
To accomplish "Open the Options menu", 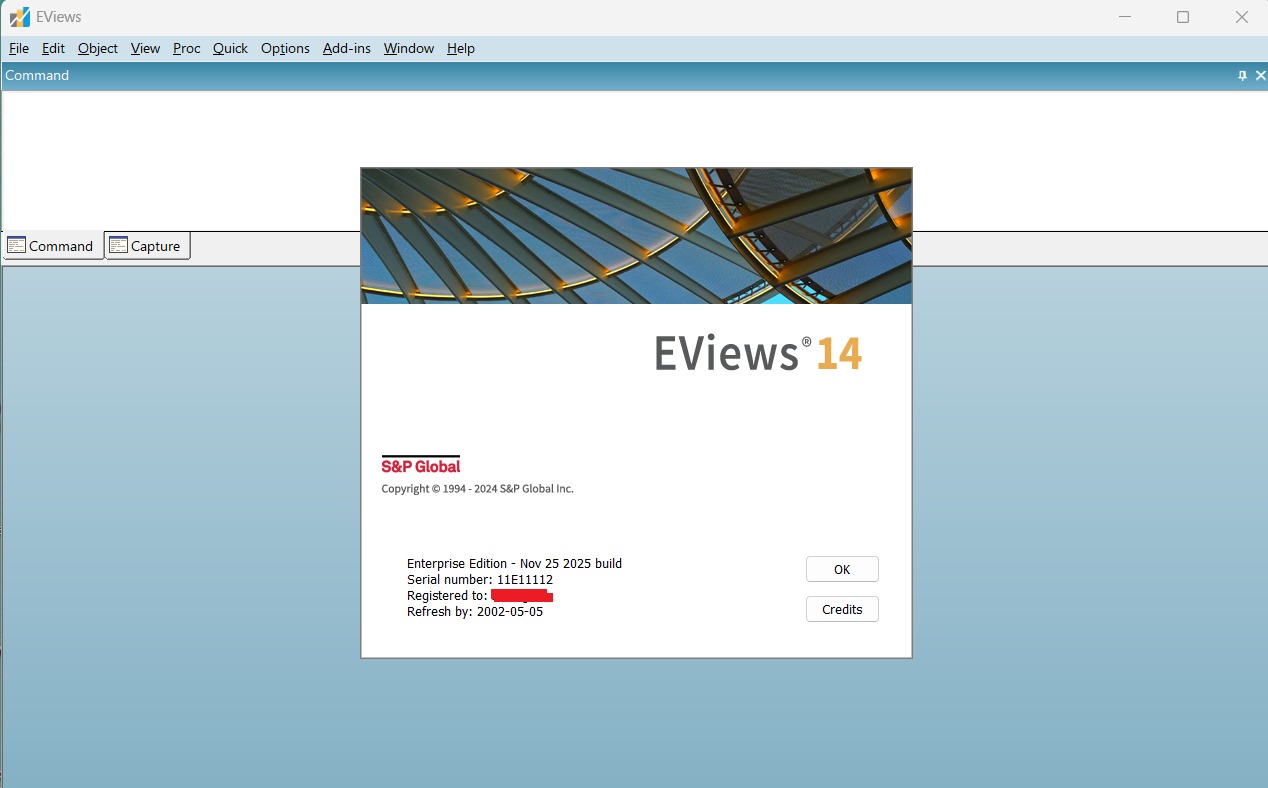I will click(285, 48).
